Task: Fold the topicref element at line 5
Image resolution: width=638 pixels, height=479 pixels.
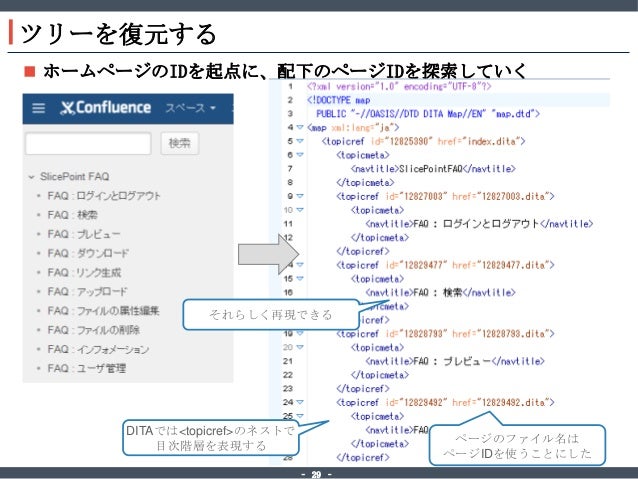Action: tap(301, 142)
